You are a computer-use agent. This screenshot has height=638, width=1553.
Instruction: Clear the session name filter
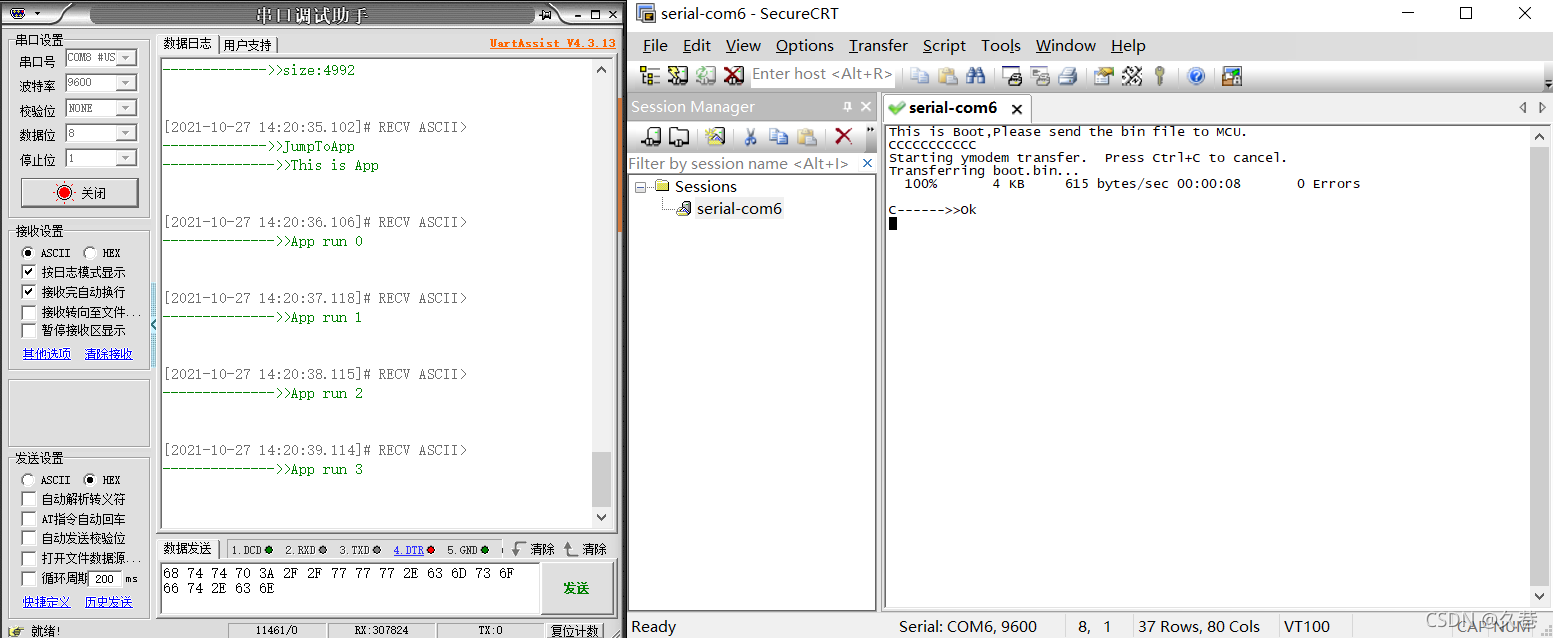tap(867, 163)
